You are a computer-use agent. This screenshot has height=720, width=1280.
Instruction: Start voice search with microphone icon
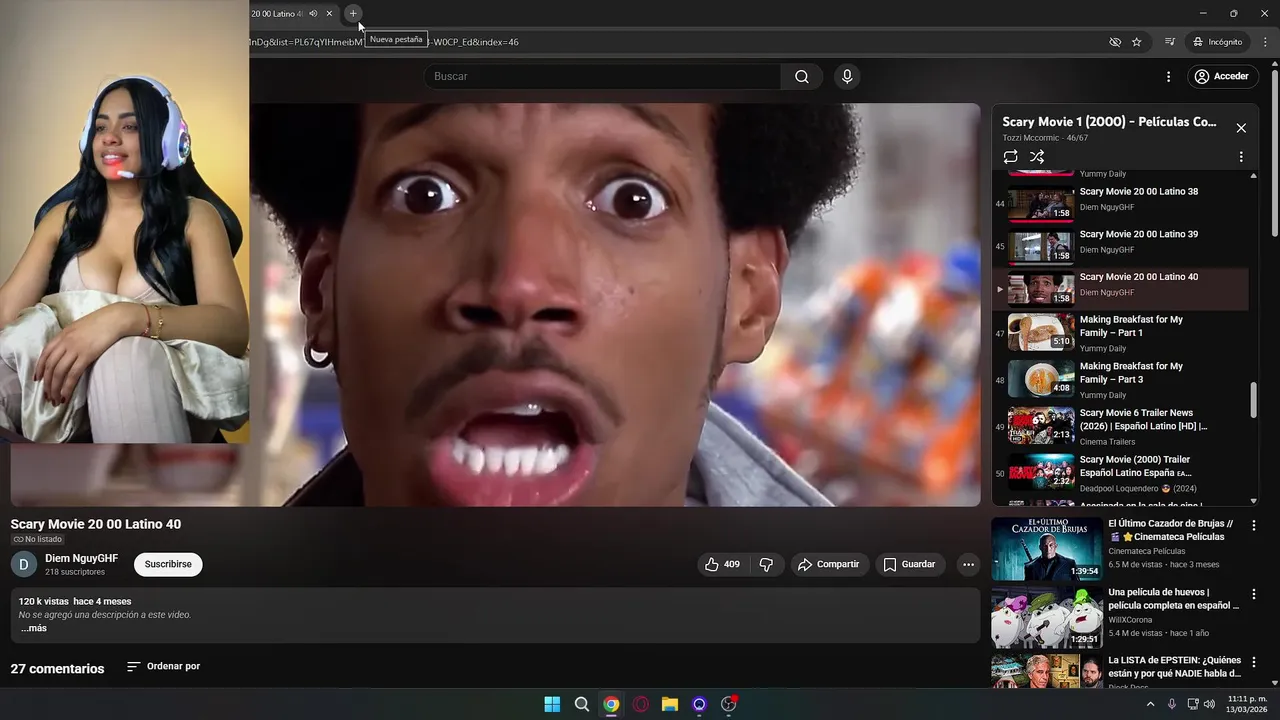847,76
